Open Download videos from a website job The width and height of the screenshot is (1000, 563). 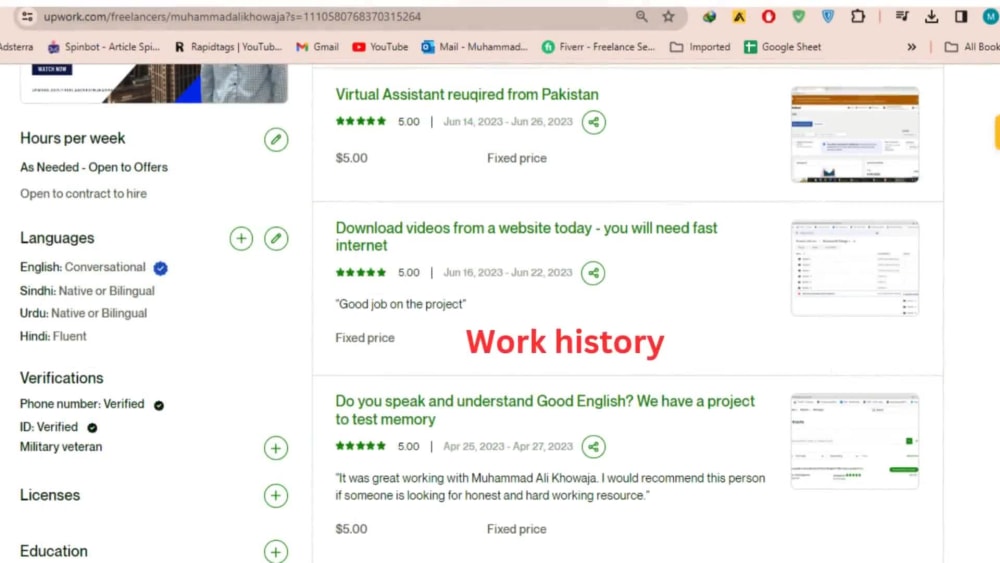tap(526, 237)
